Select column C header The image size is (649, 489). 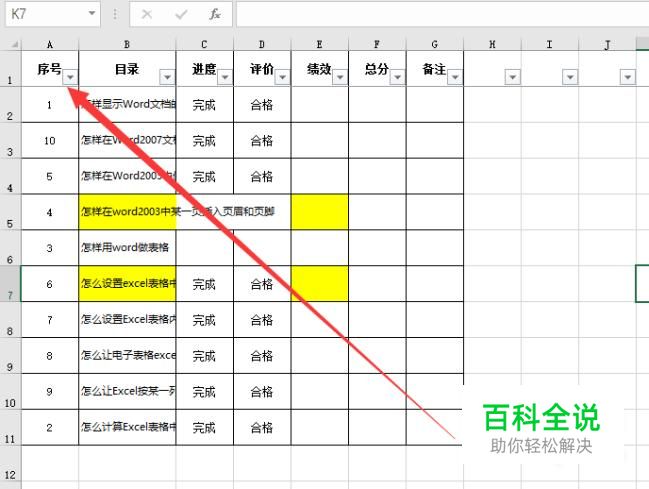tap(204, 44)
